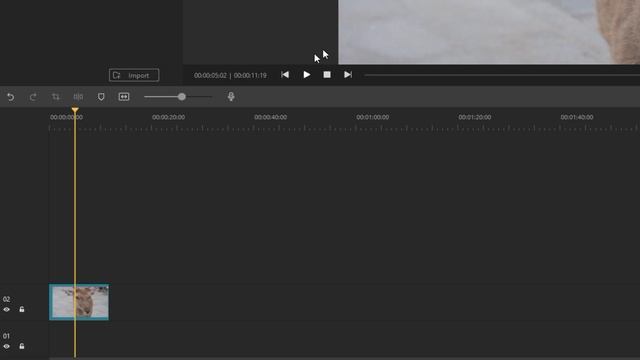Skip to next frame in preview
640x360 pixels.
(x=348, y=75)
